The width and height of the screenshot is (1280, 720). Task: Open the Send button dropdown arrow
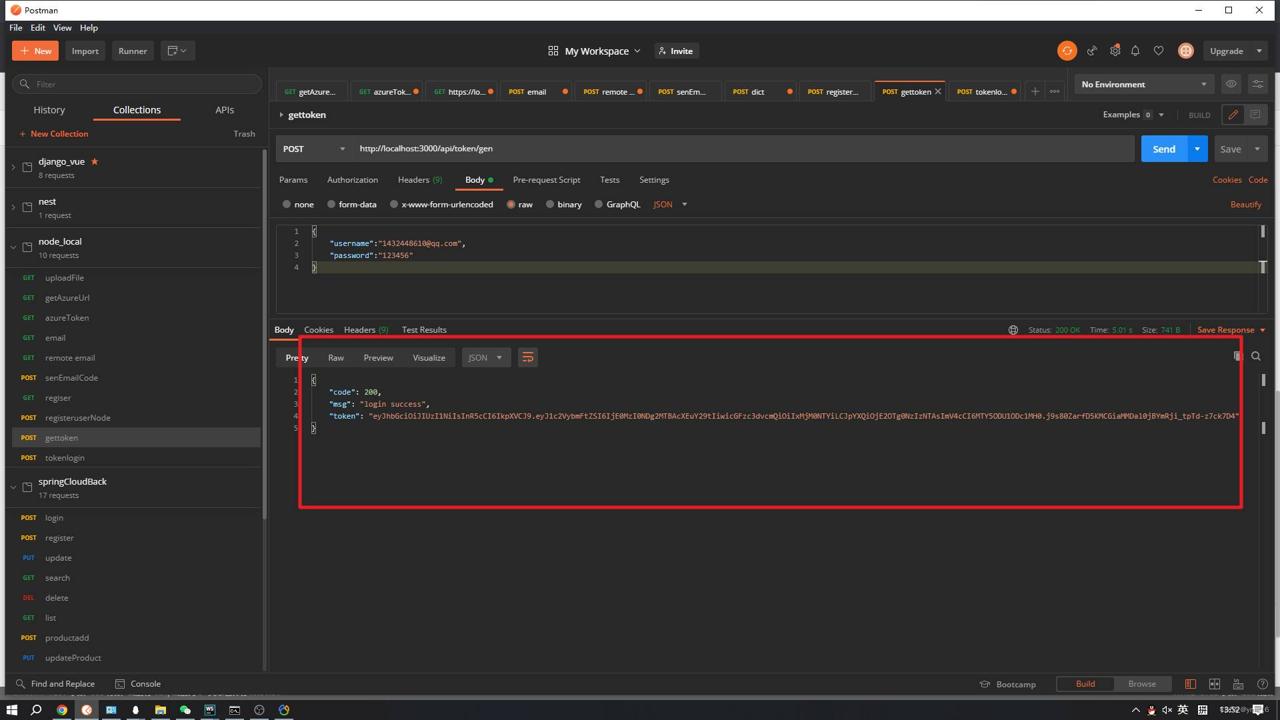(x=1197, y=149)
